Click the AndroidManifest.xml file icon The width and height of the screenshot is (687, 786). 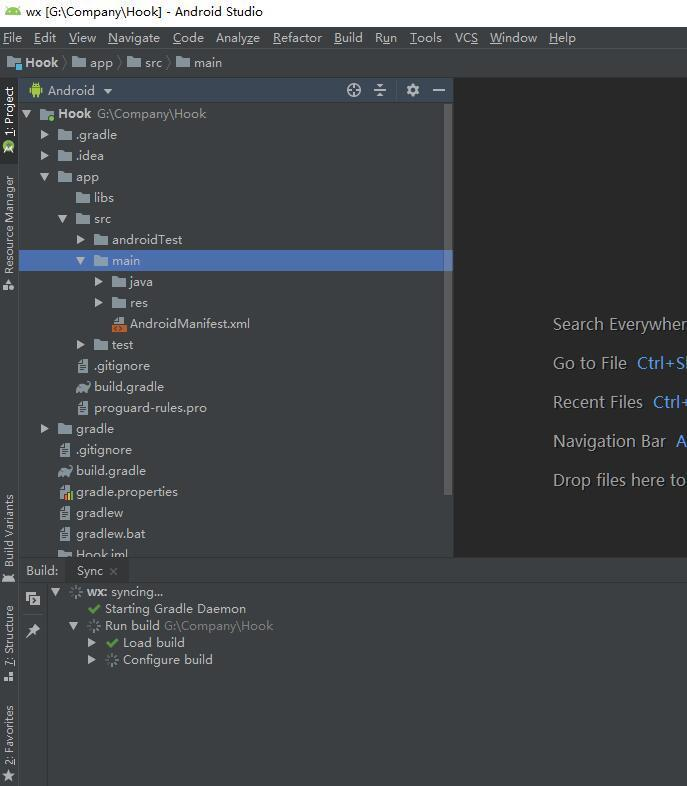119,324
